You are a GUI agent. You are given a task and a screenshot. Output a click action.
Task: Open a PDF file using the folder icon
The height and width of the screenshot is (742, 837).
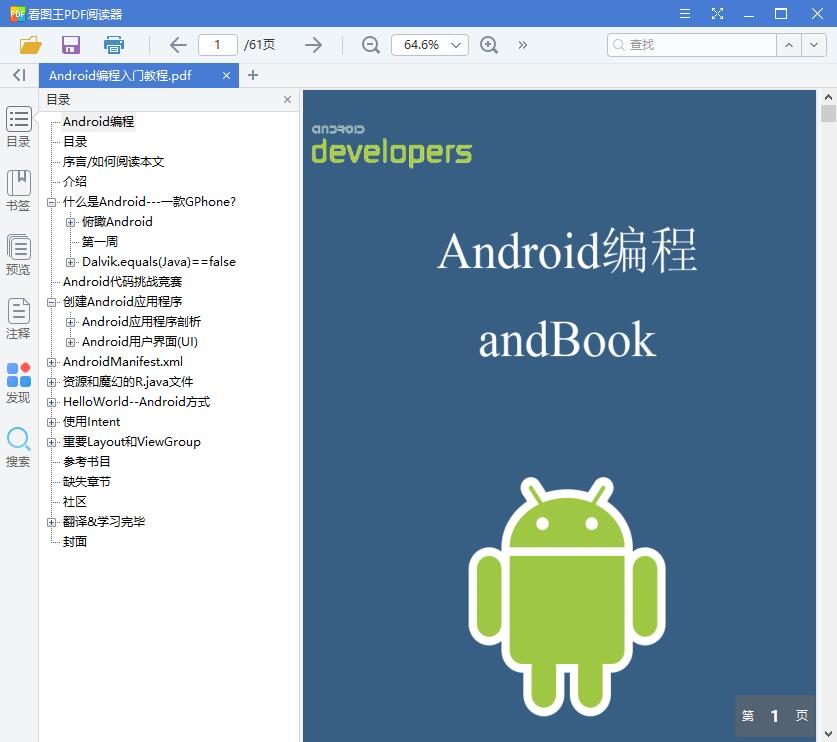[x=29, y=45]
